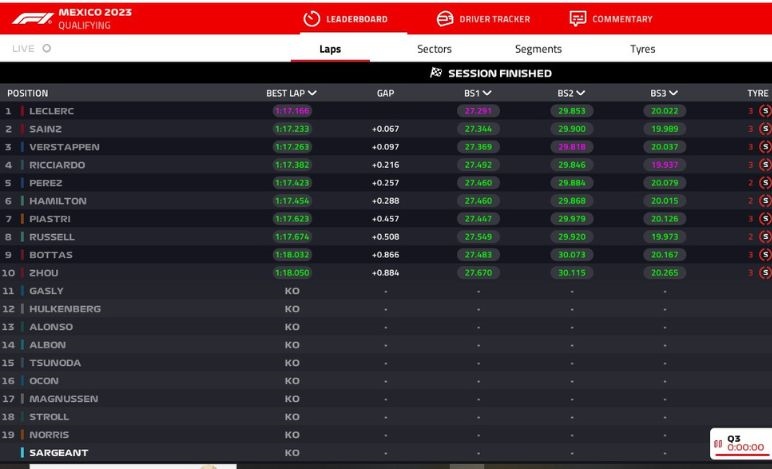This screenshot has height=469, width=772.
Task: Select Verstappen's row in leaderboard
Action: 64,147
